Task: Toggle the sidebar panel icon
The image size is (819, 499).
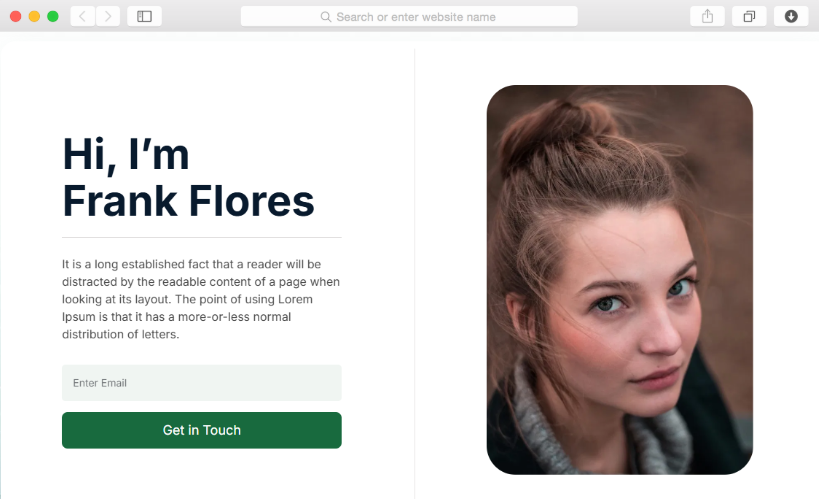Action: click(x=144, y=16)
